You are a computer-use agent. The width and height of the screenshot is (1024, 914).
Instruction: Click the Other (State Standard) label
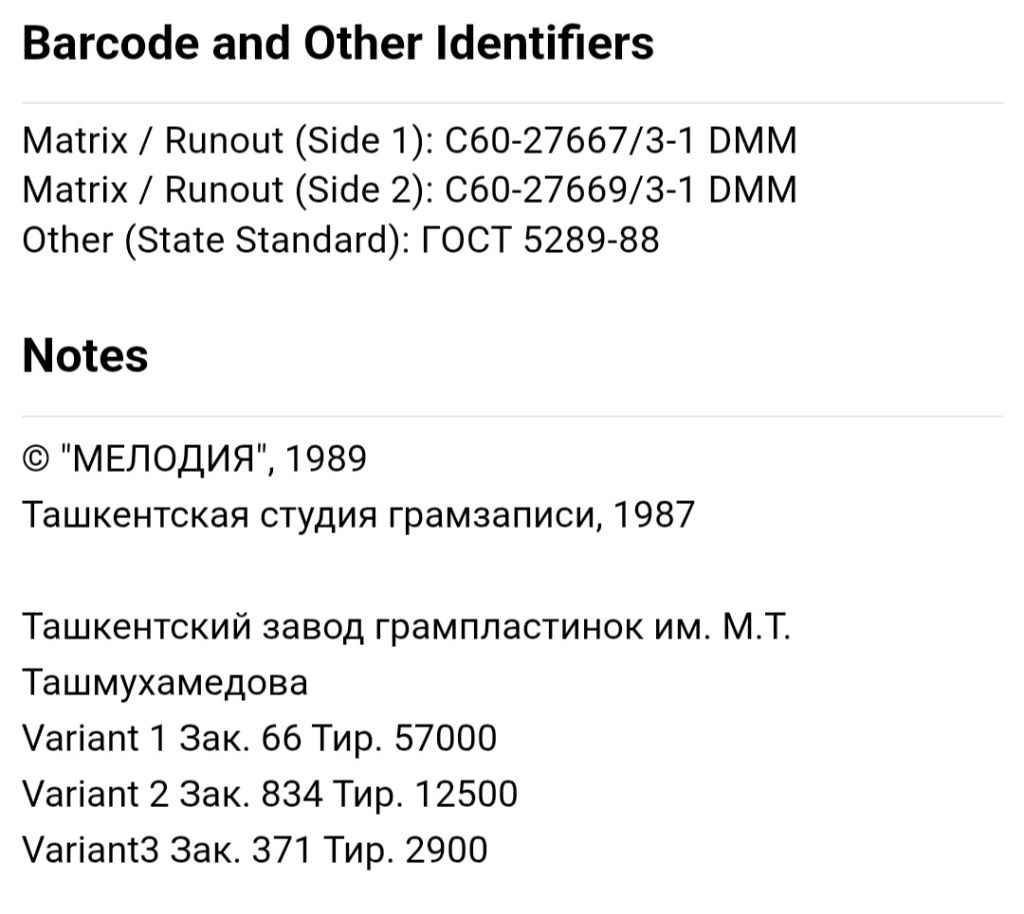tap(216, 240)
